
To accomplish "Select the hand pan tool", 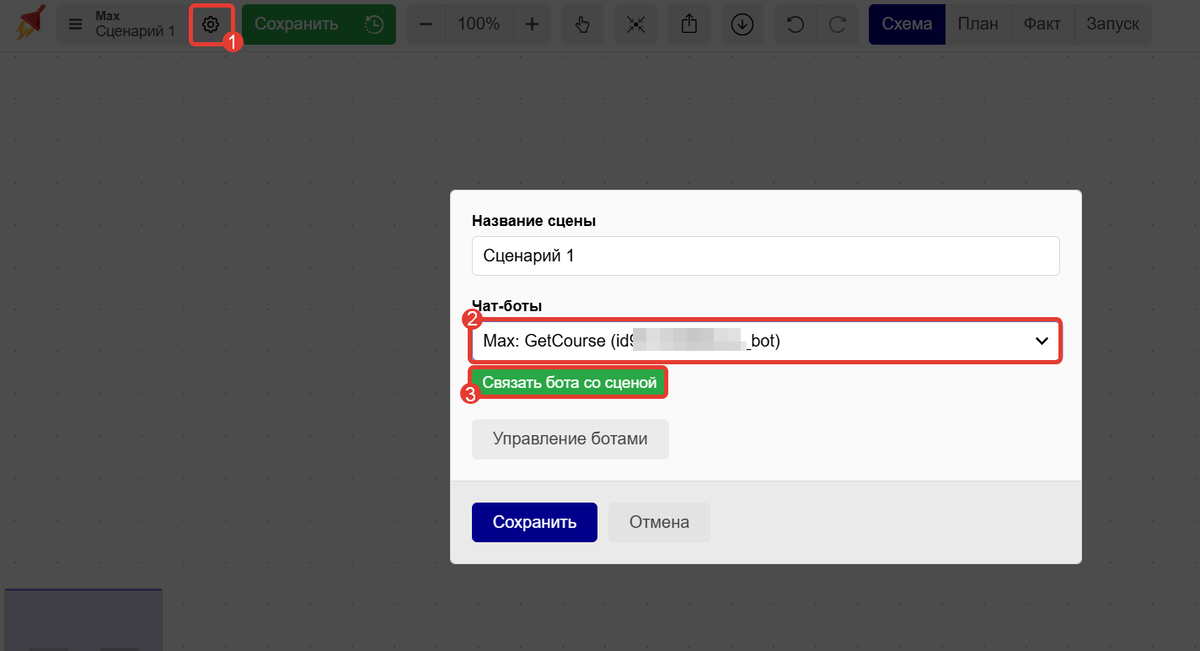I will (x=583, y=23).
